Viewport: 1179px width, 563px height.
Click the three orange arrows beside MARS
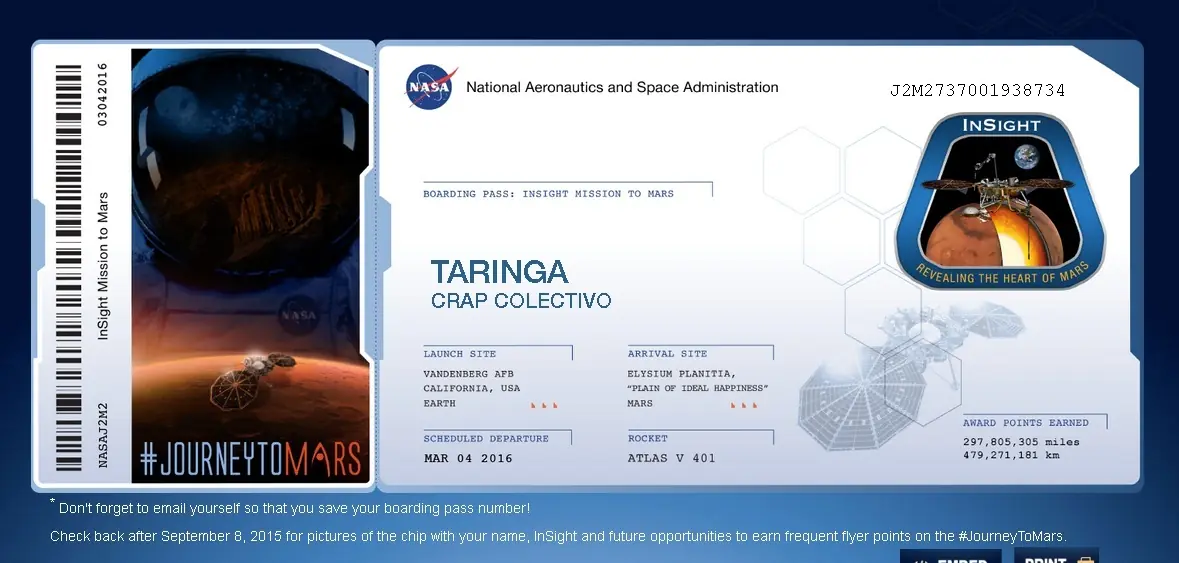[744, 405]
